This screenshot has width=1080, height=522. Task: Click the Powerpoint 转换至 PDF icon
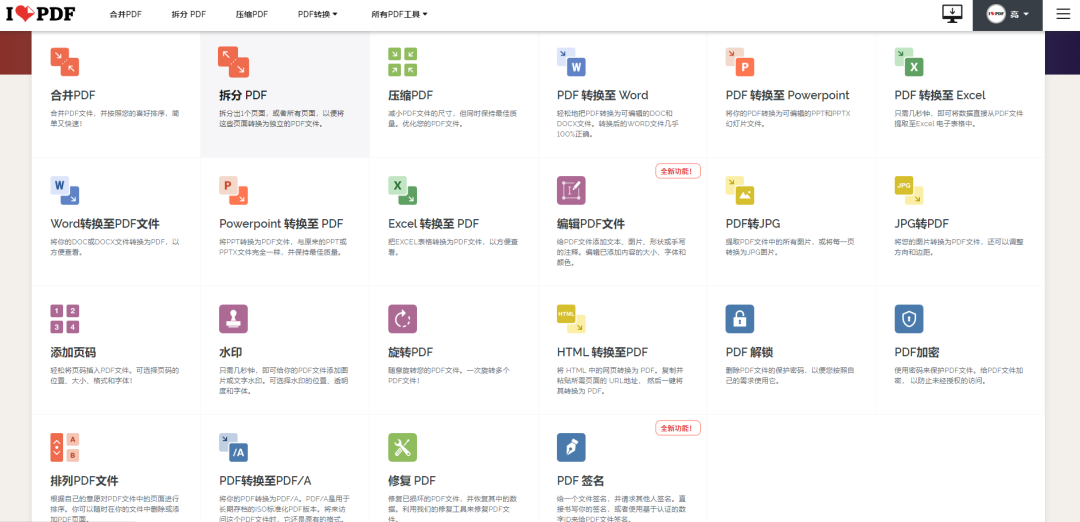(233, 190)
